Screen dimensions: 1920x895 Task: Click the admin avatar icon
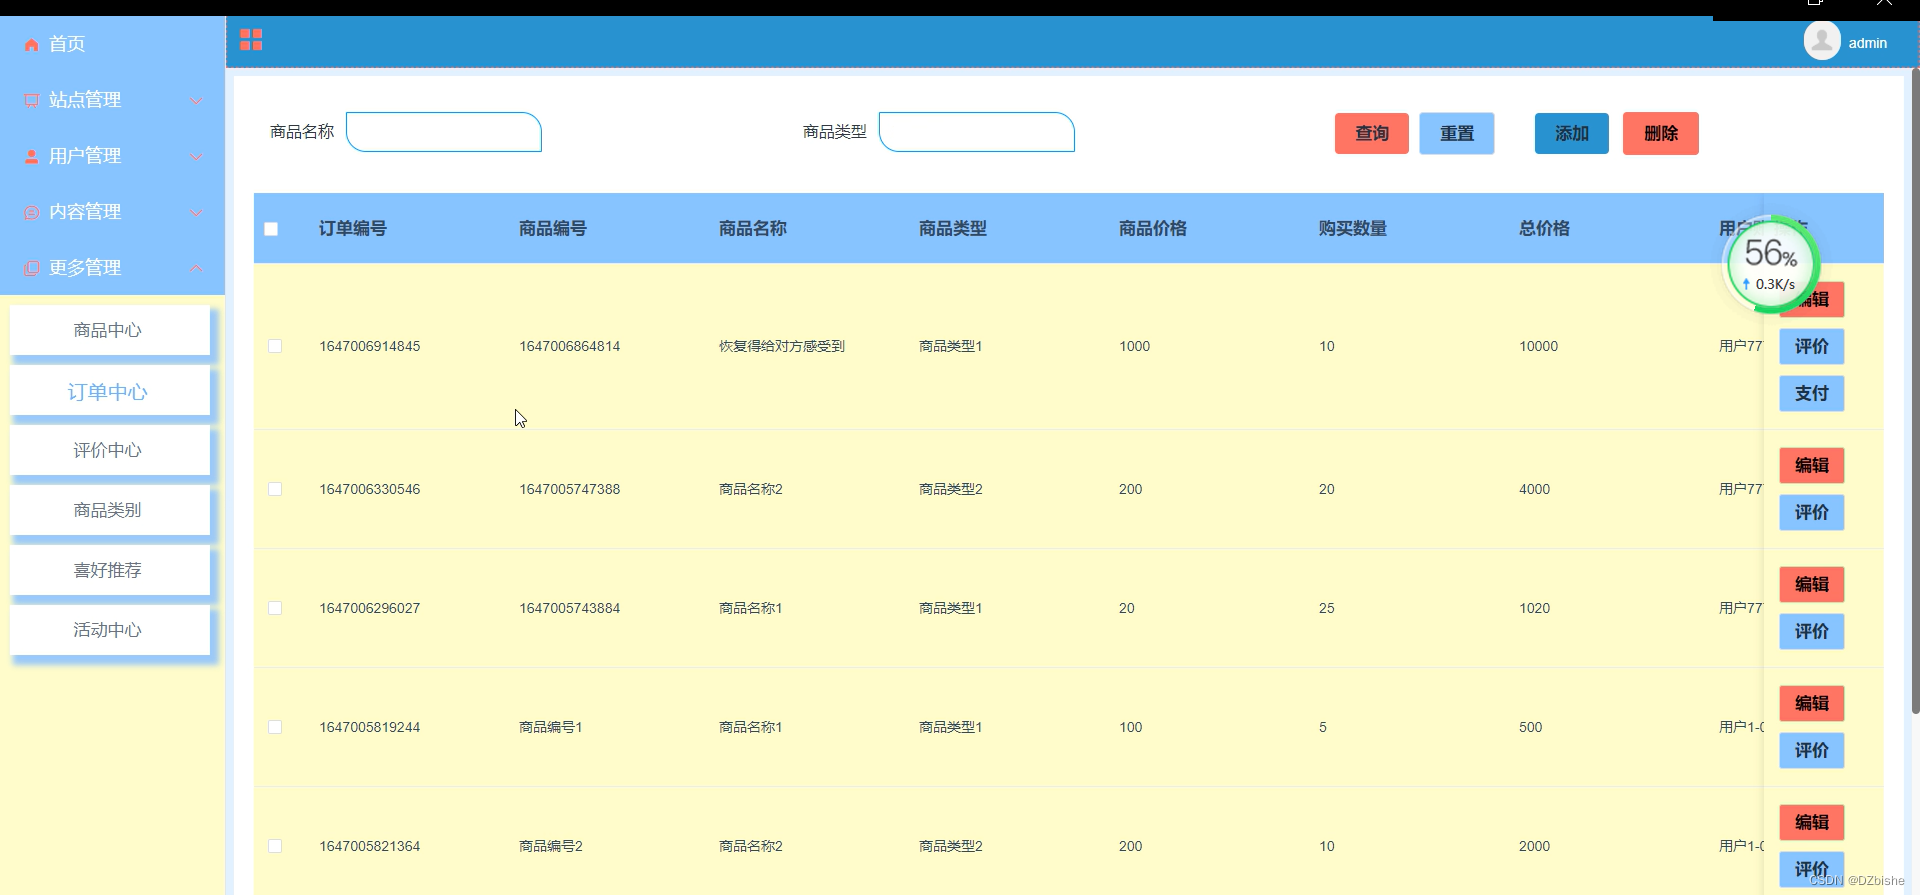(x=1822, y=41)
